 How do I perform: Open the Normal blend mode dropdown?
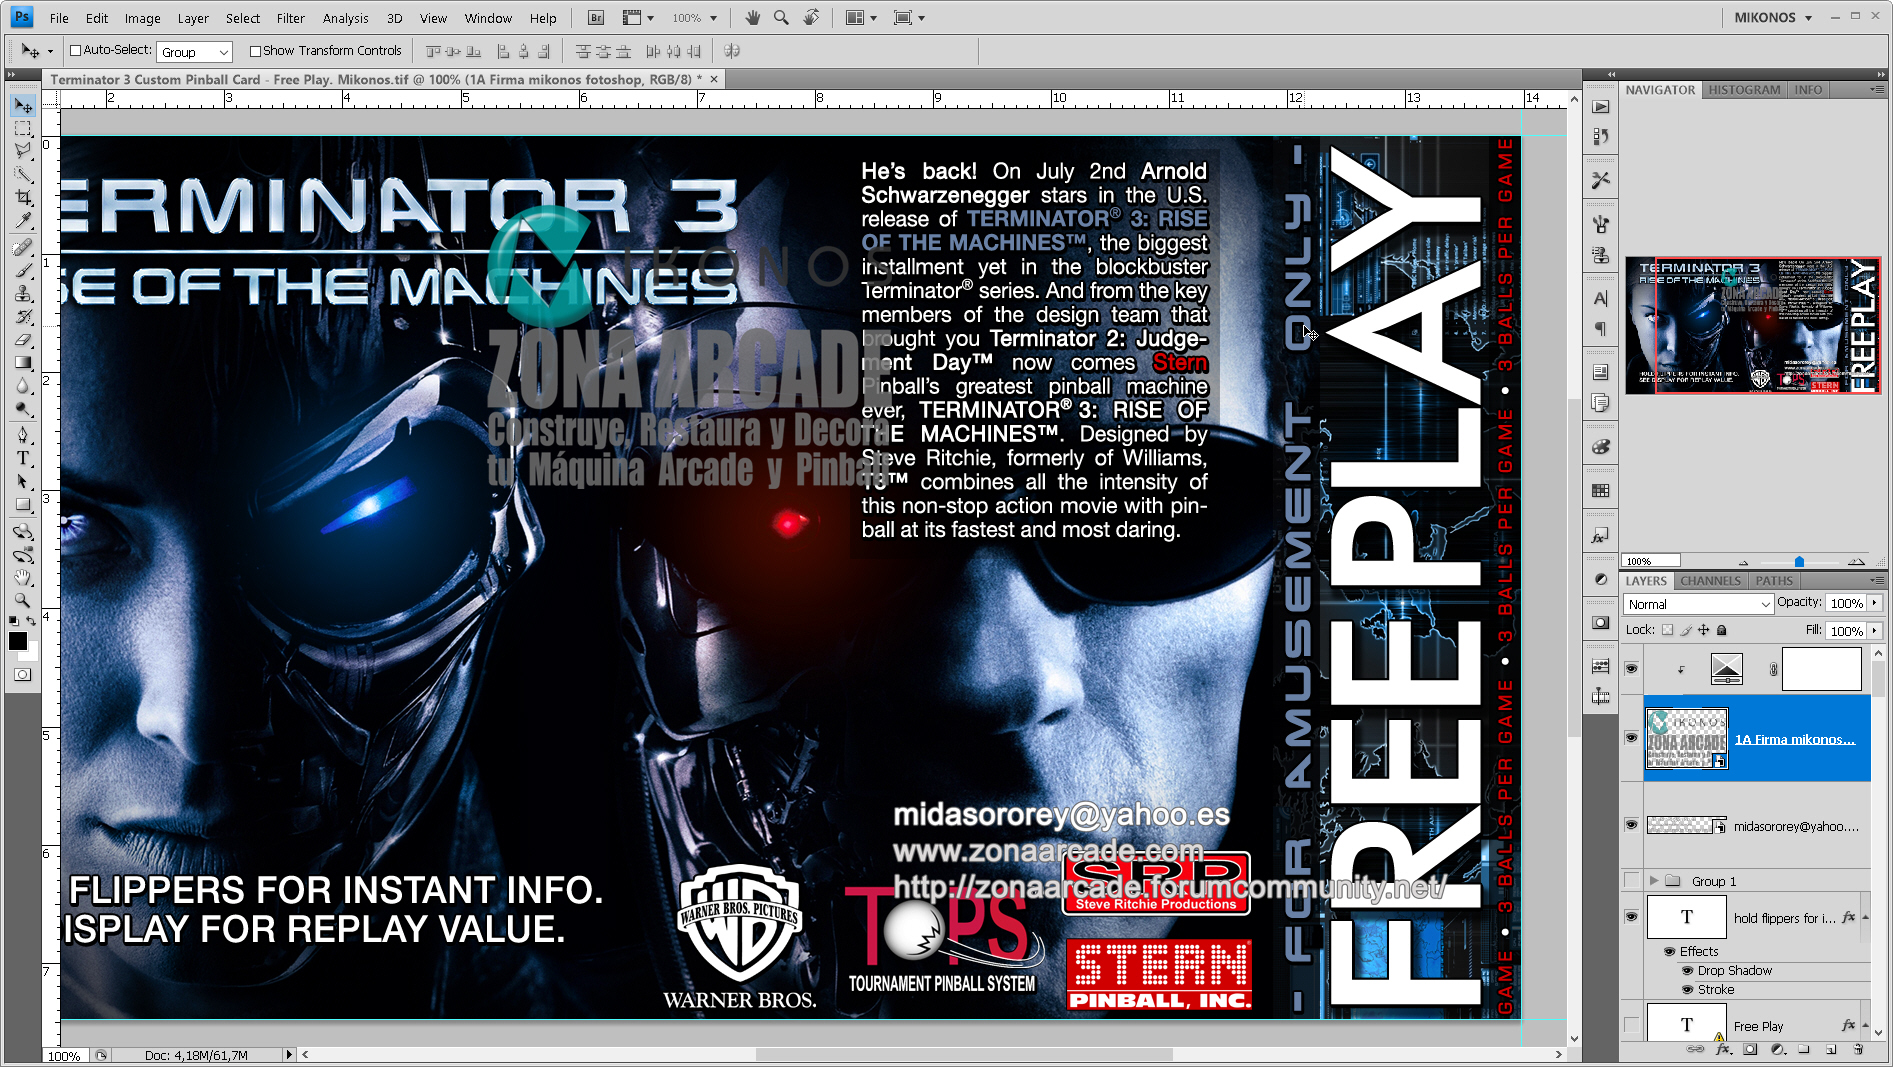tap(1698, 604)
